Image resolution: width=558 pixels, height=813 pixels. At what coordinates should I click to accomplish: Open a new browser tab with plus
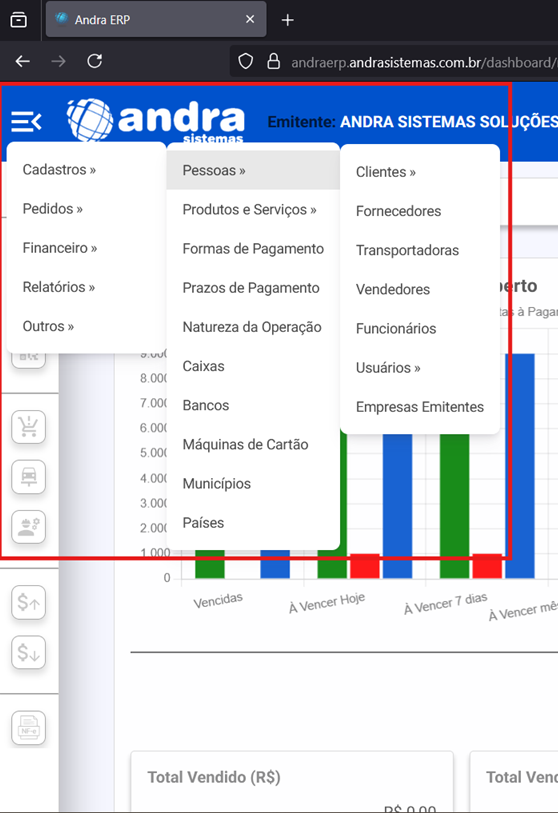[x=287, y=20]
